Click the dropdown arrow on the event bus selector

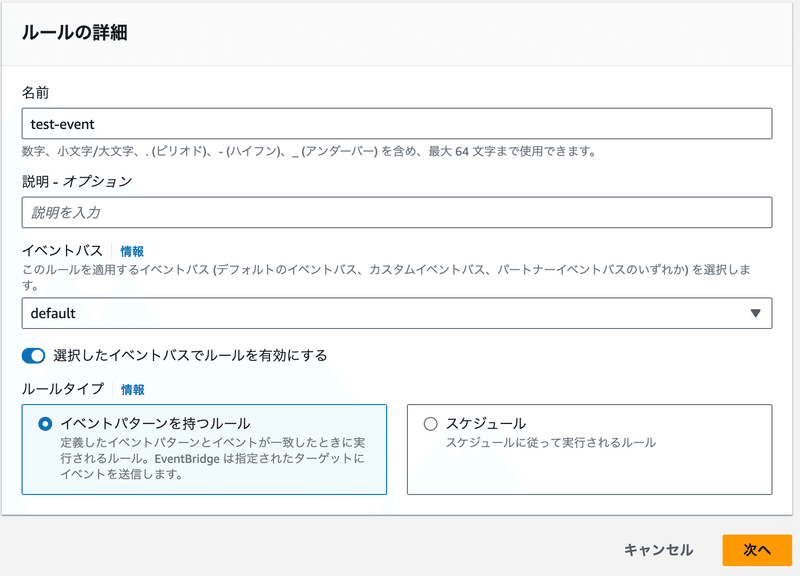click(755, 313)
